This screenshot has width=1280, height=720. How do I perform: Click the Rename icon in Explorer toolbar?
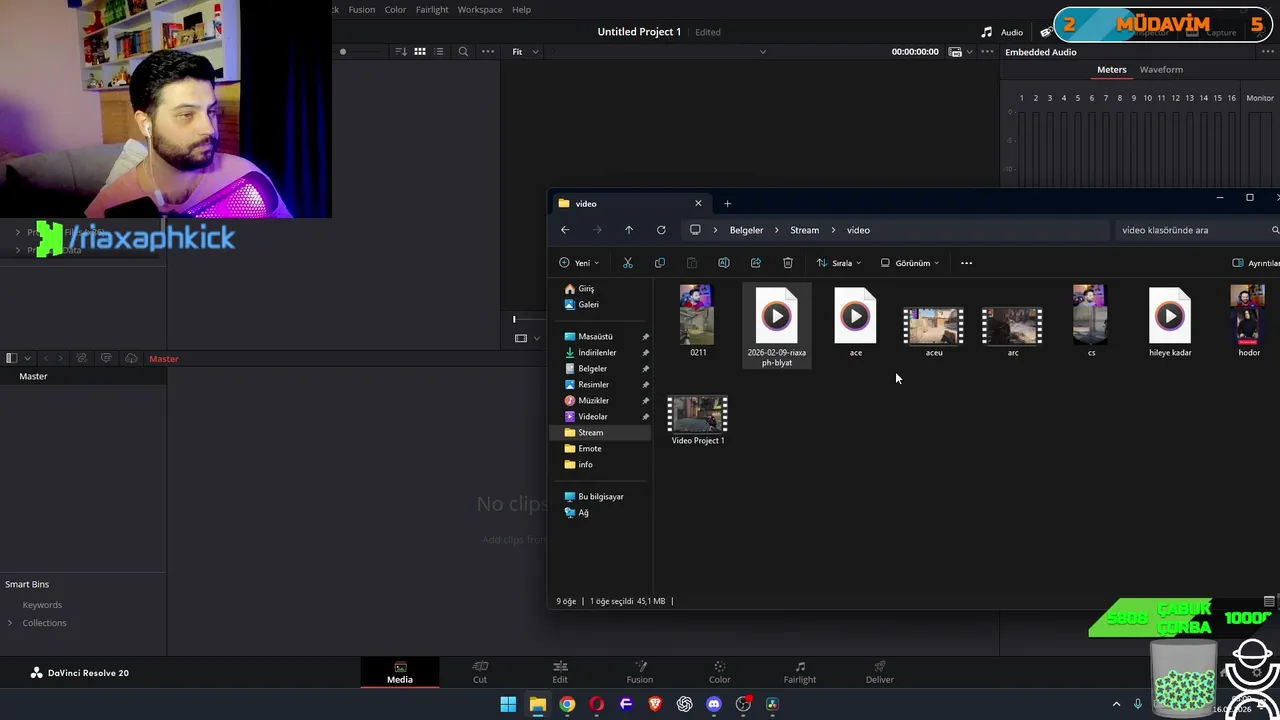[x=724, y=263]
